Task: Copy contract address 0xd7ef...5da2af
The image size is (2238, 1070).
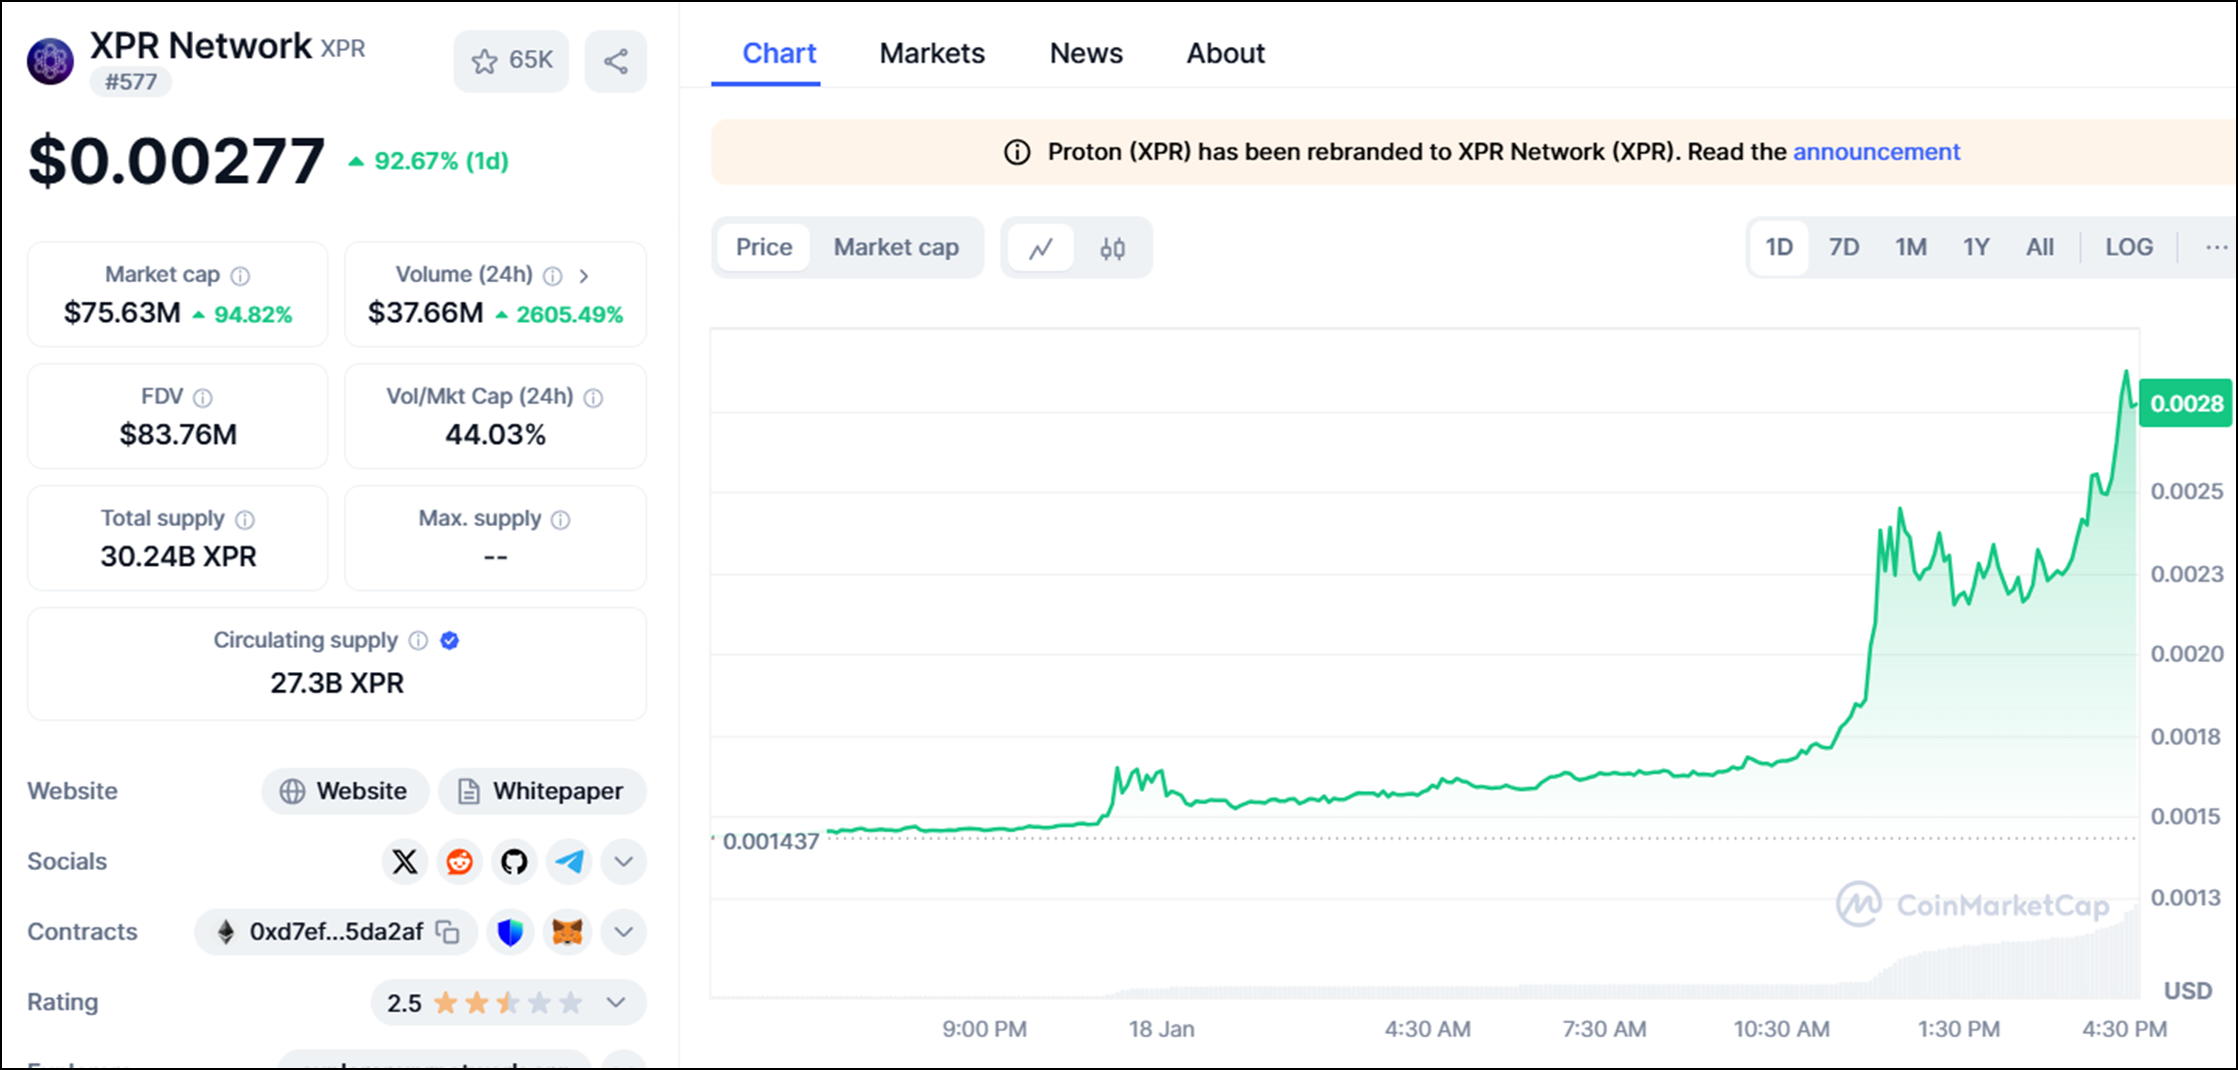Action: (x=448, y=932)
